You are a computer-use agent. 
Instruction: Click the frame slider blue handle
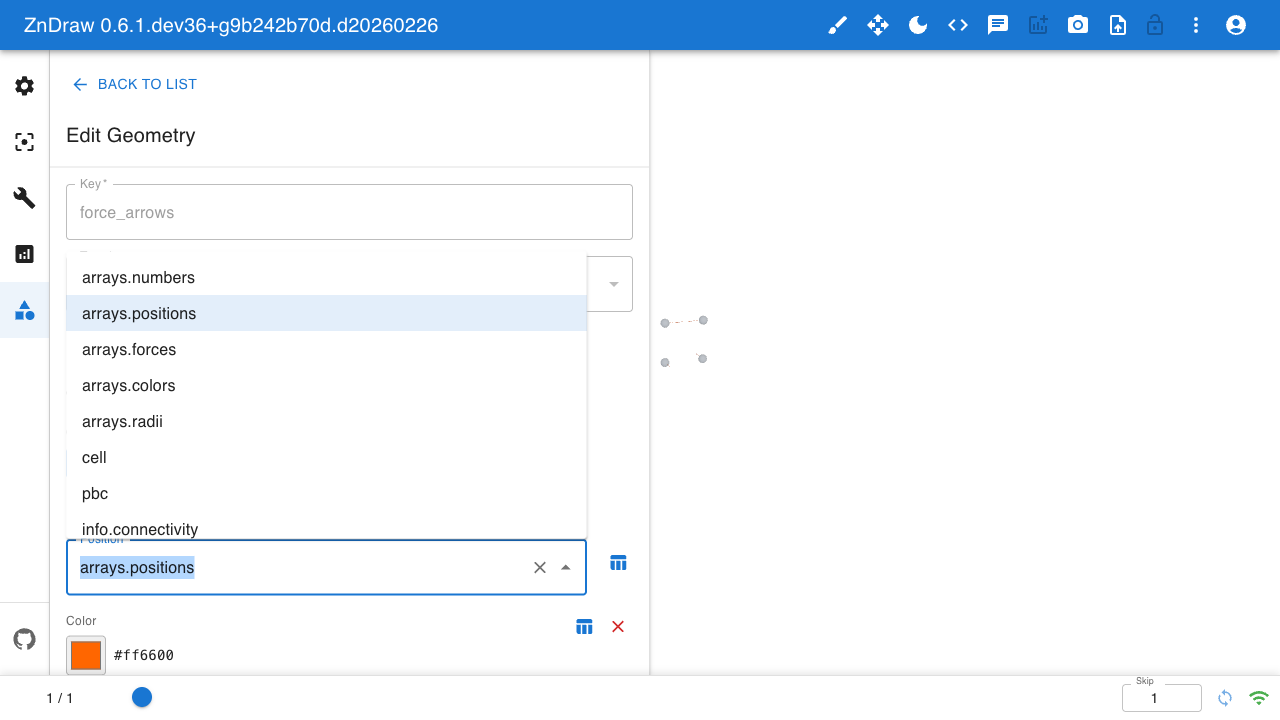142,697
